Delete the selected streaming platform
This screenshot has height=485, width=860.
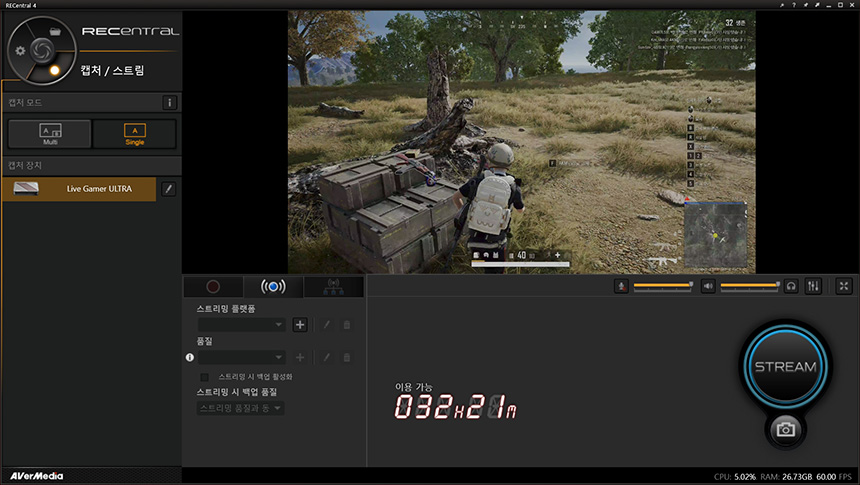click(347, 325)
